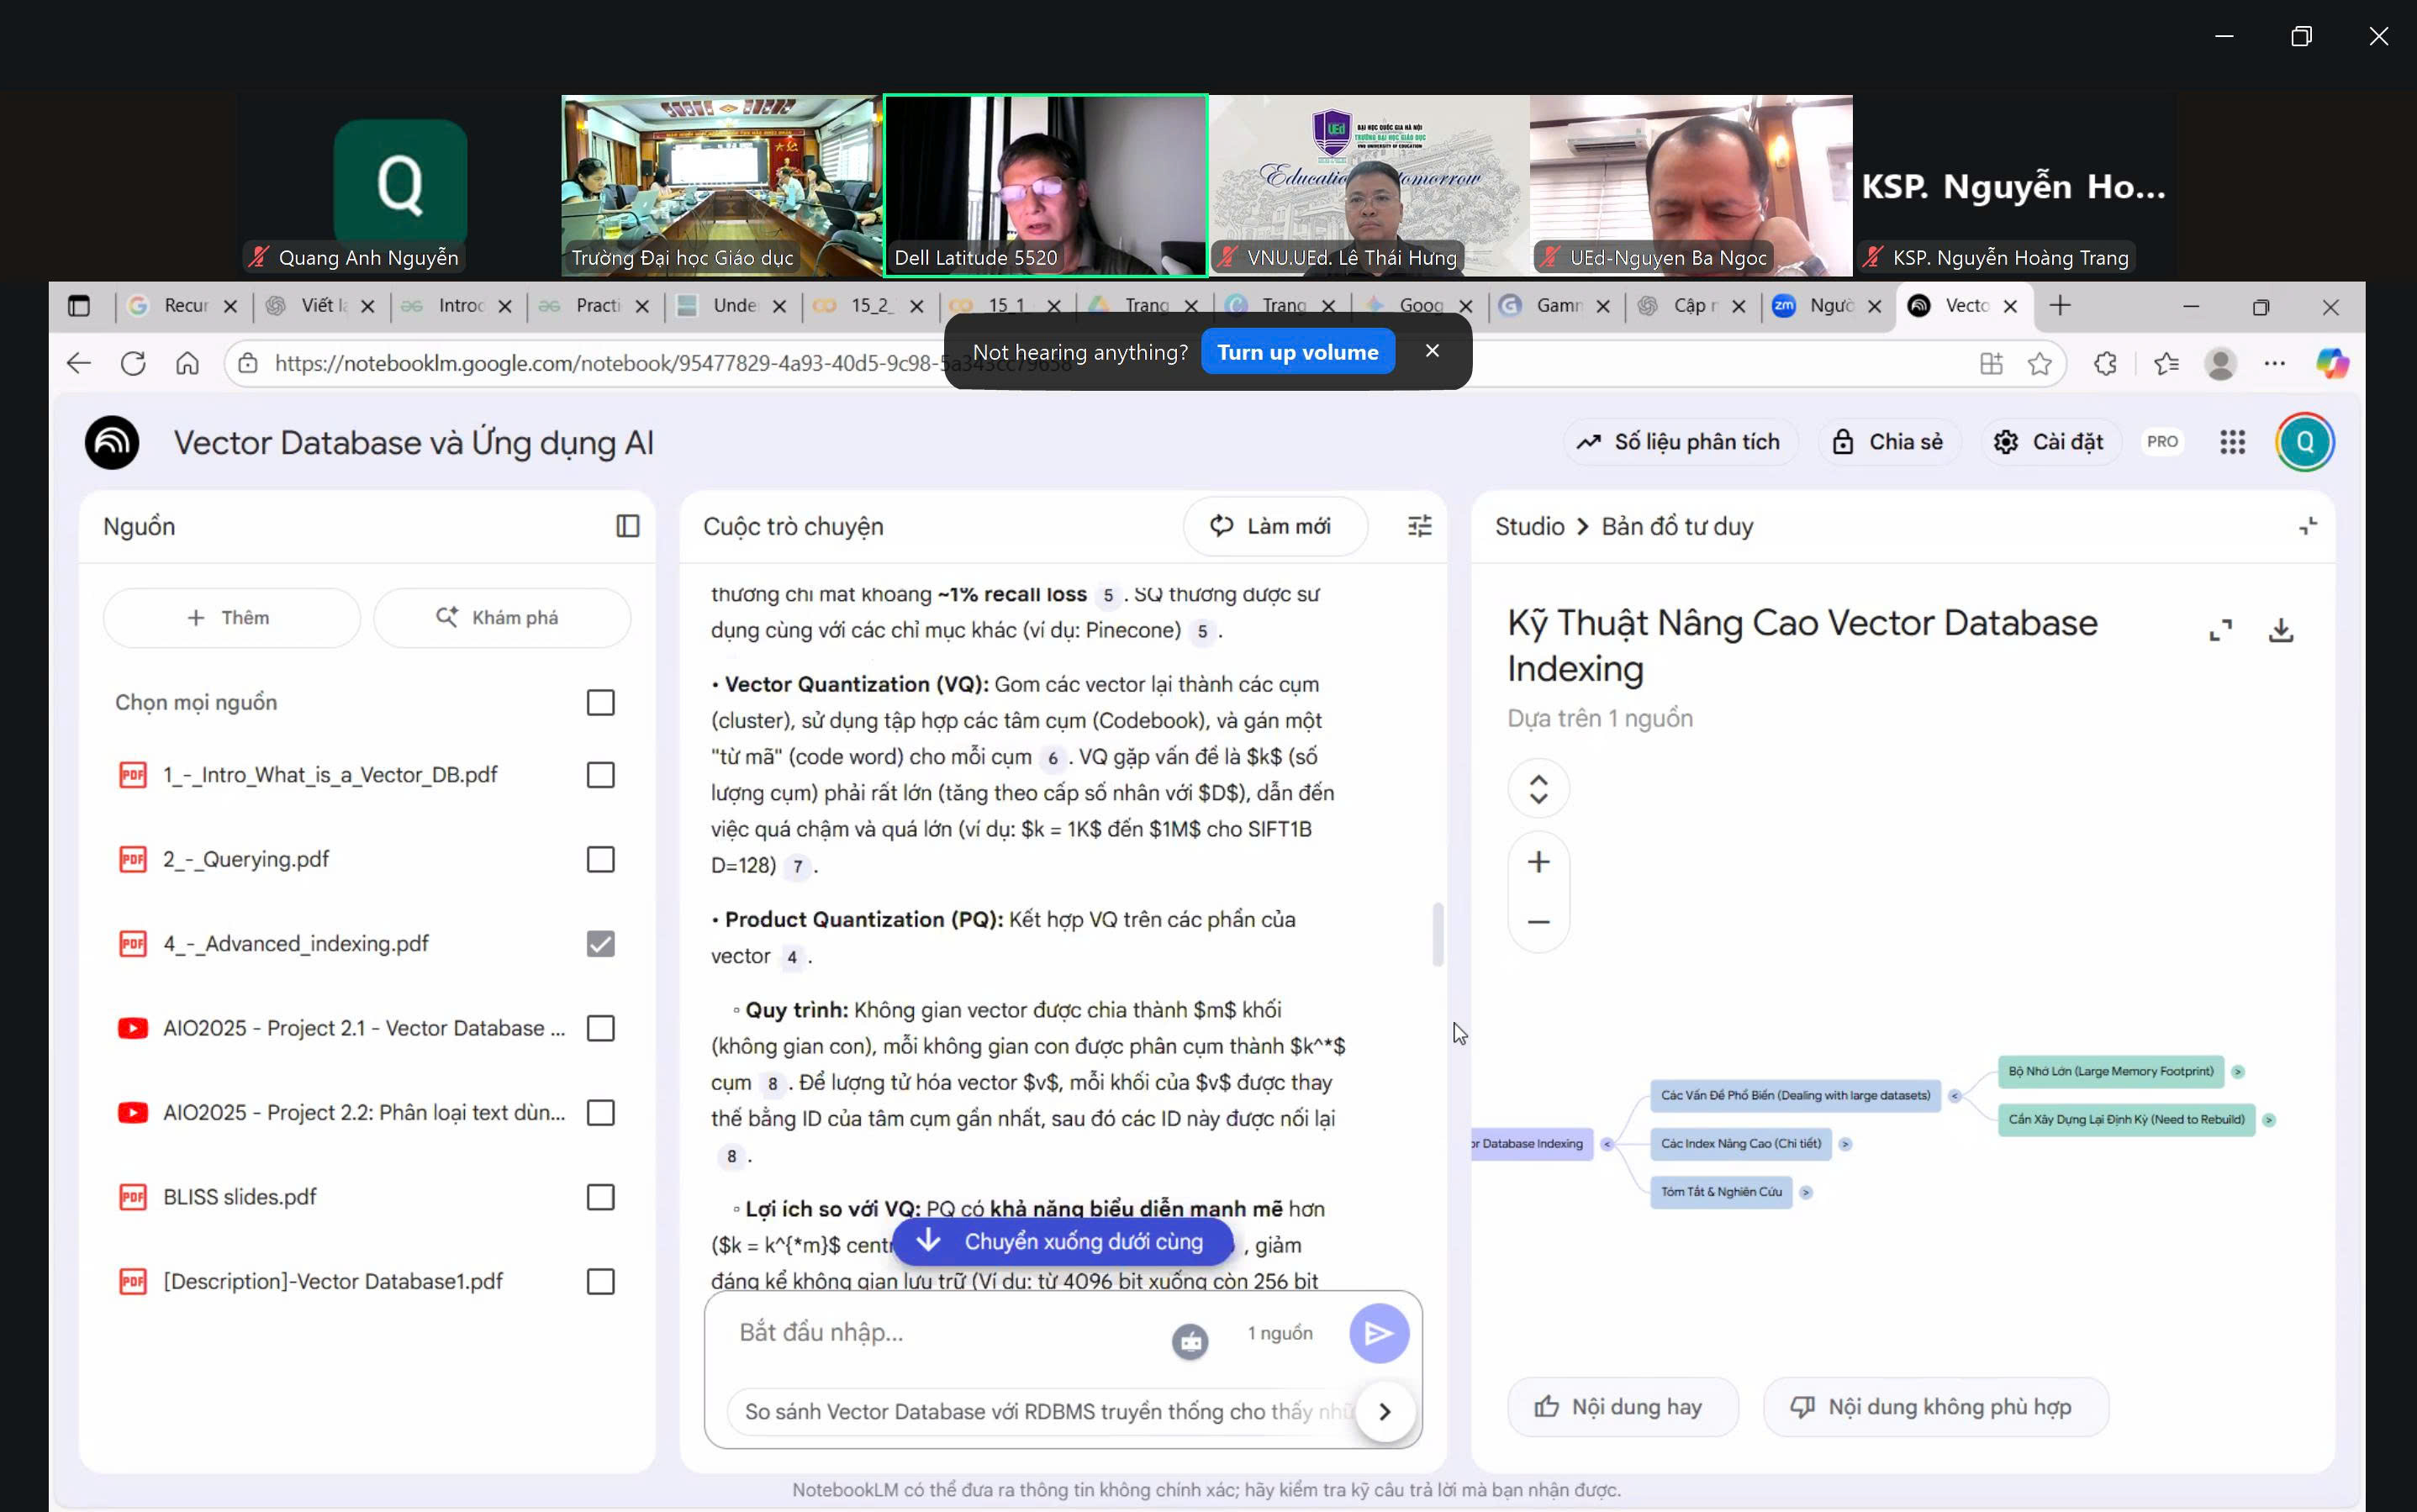Select the BLISS slides.pdf checkbox
The width and height of the screenshot is (2417, 1512).
600,1197
